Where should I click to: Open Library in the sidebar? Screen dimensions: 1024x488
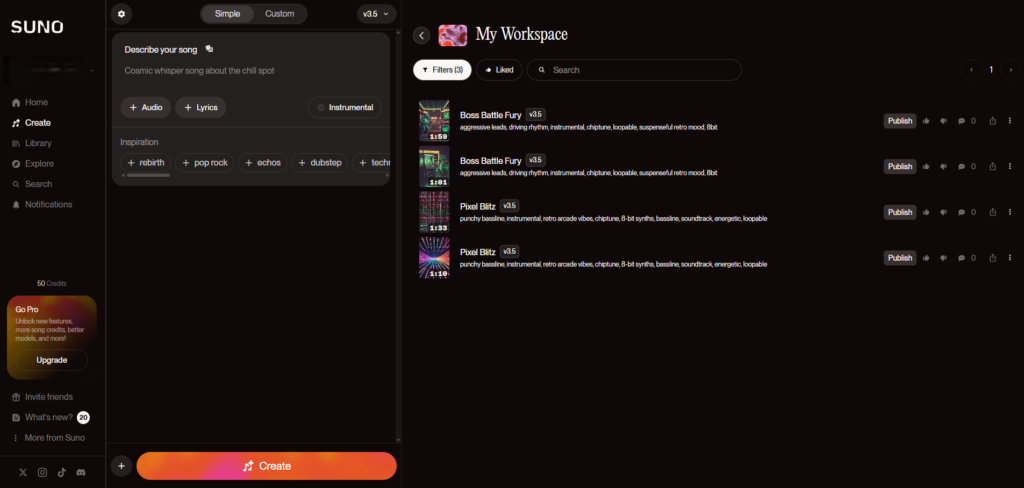click(x=32, y=143)
